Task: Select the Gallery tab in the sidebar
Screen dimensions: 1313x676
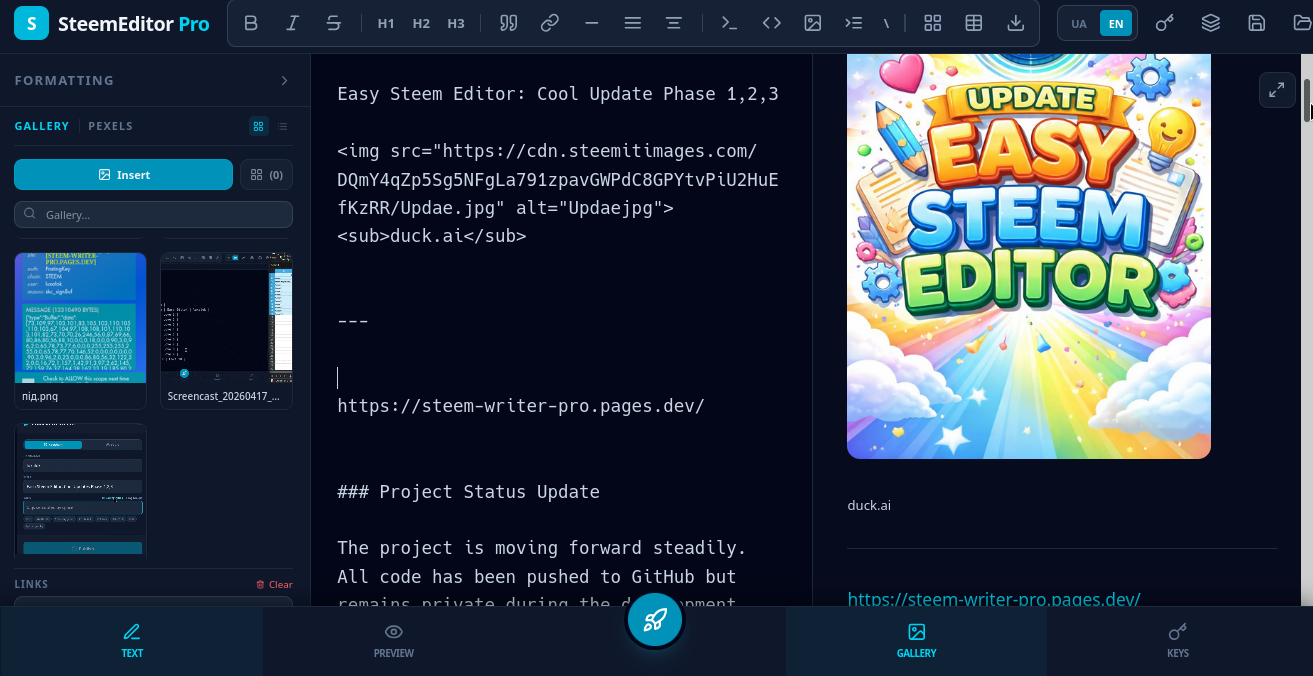Action: [42, 126]
